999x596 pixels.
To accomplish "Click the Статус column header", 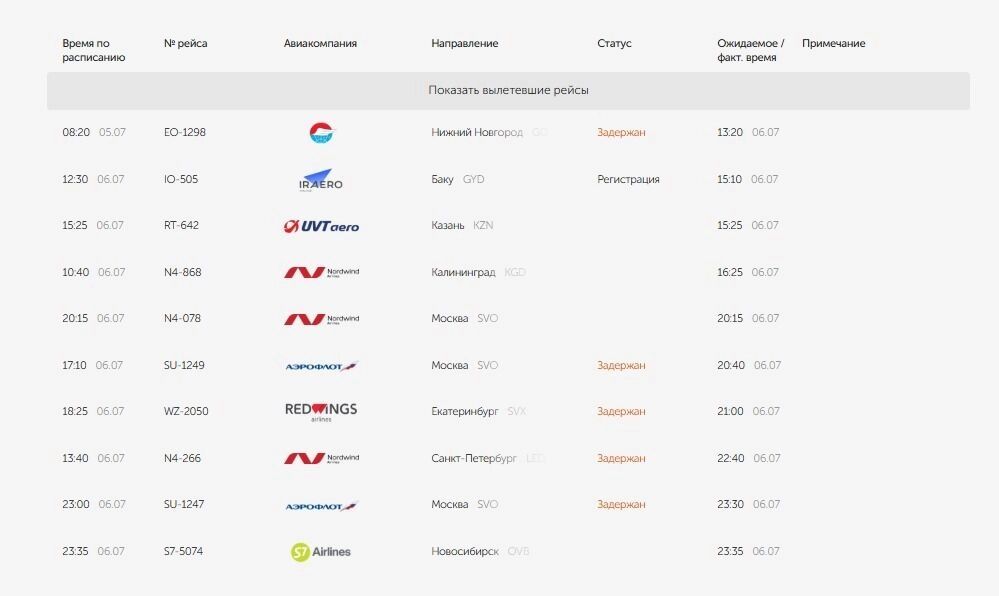I will click(x=614, y=44).
